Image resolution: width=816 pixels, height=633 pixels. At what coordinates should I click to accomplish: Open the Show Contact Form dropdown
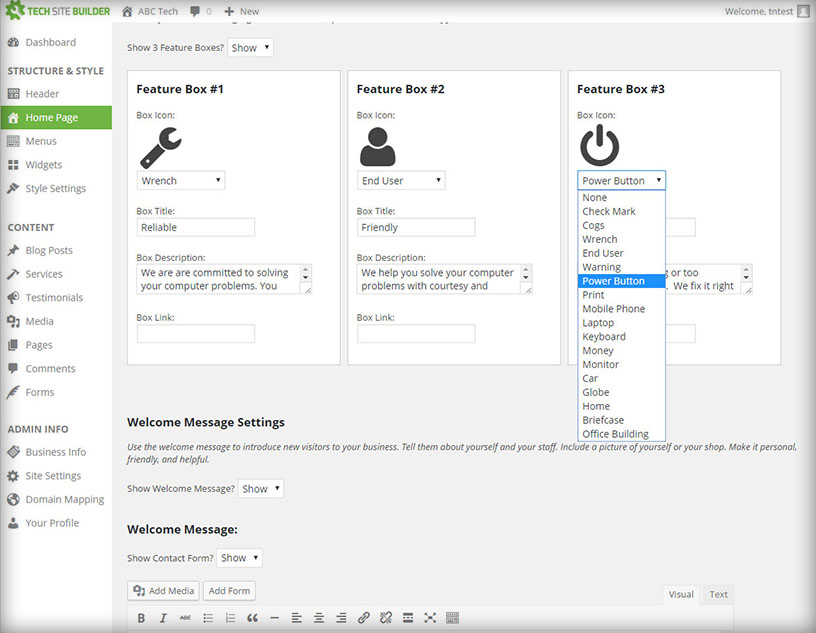click(x=239, y=557)
